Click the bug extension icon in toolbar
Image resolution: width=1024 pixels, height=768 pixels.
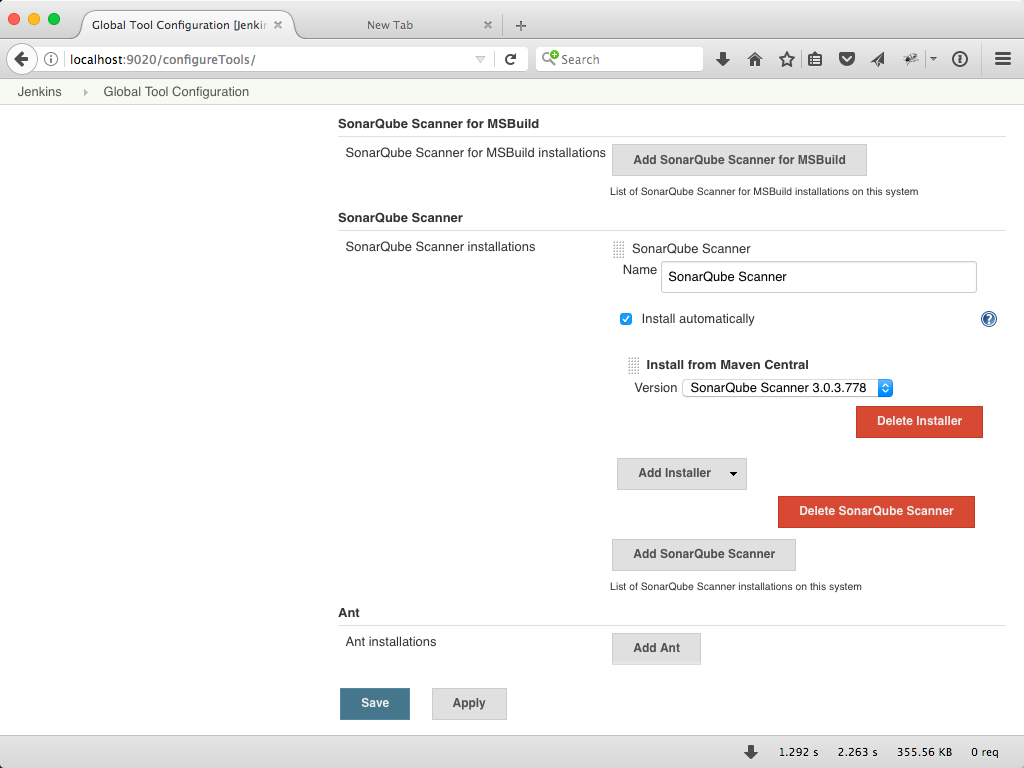click(910, 59)
